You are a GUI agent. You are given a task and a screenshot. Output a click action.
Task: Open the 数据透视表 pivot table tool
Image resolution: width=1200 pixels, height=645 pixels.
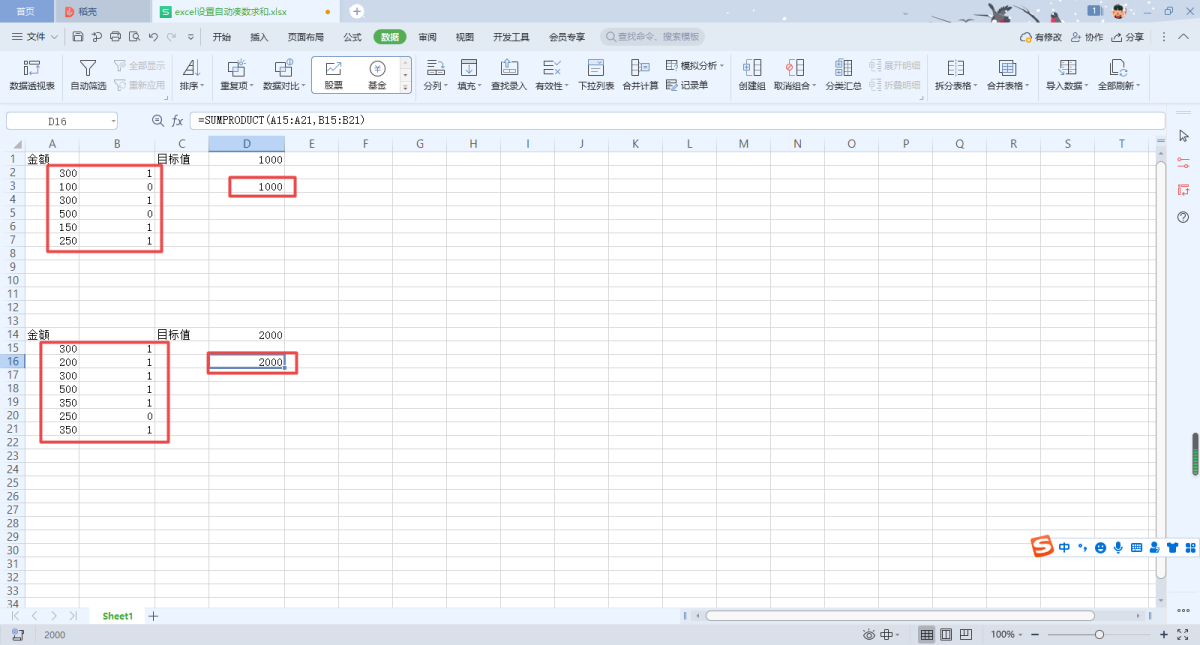click(x=32, y=74)
